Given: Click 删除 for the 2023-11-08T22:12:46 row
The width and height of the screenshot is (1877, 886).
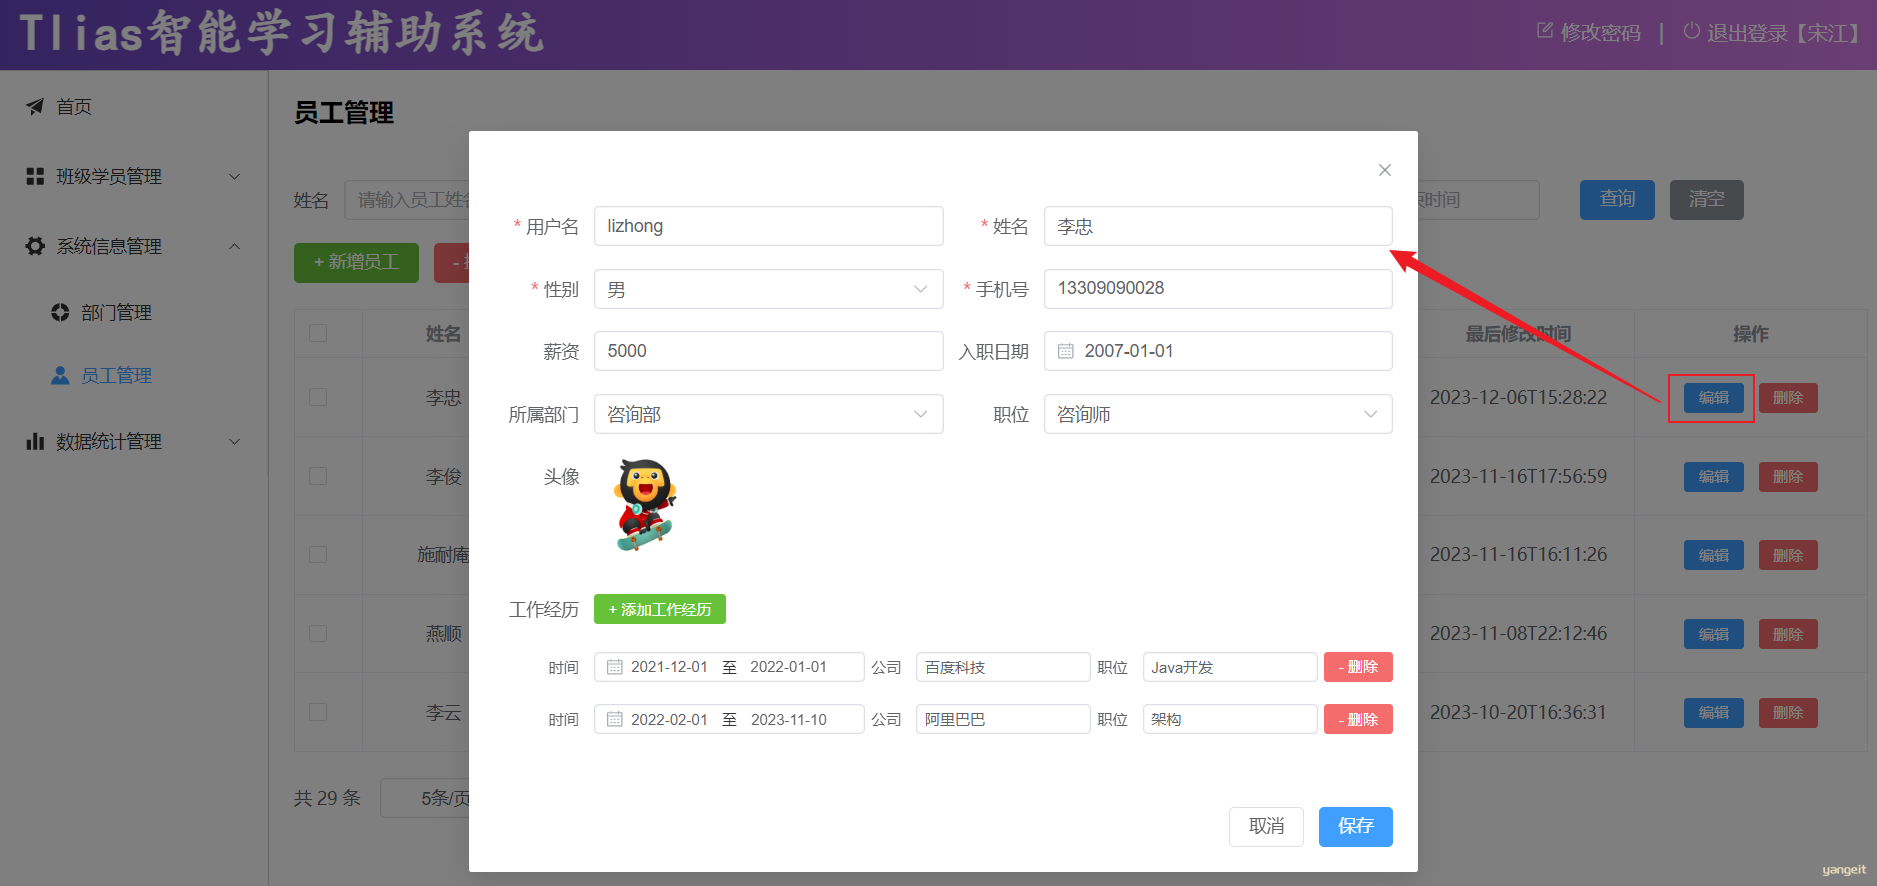Looking at the screenshot, I should [1788, 633].
